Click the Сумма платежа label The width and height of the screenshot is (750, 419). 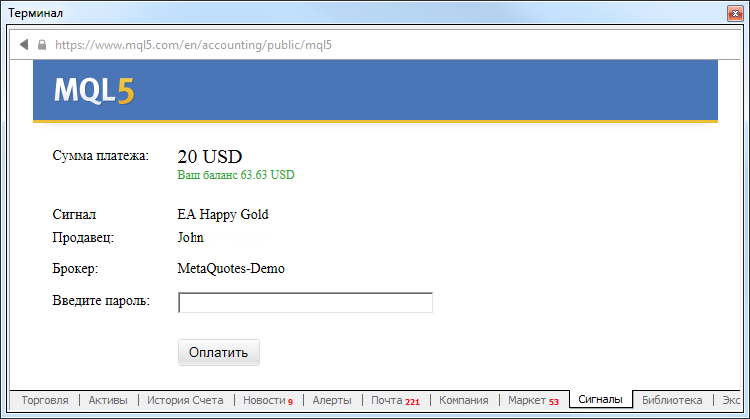(x=100, y=155)
